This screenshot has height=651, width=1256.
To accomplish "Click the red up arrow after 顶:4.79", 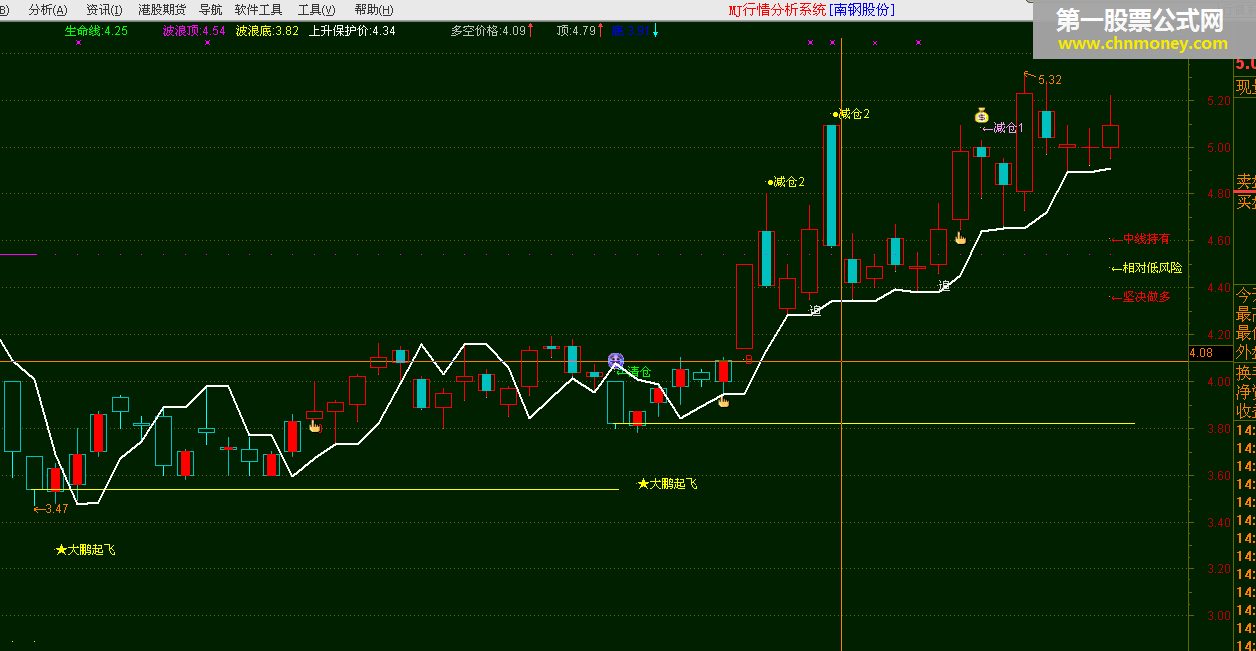I will [x=601, y=31].
